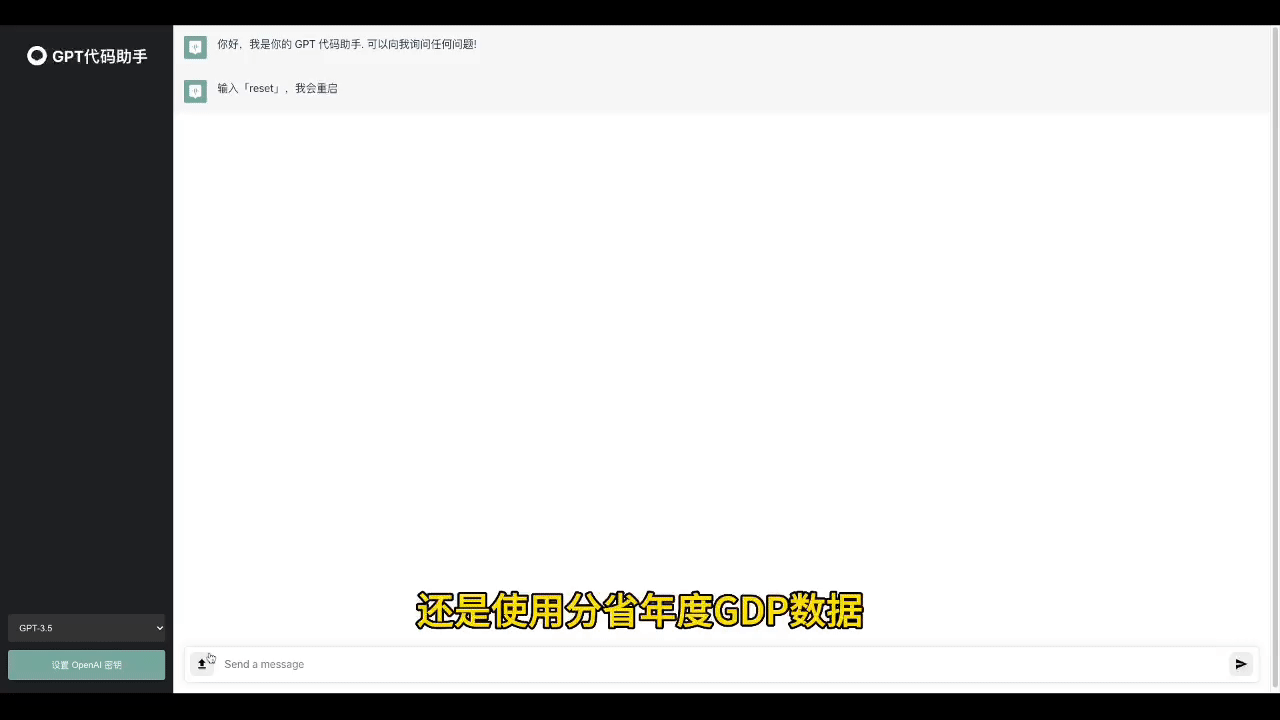The image size is (1280, 720).
Task: Click the bot avatar on the greeting message
Action: pyautogui.click(x=195, y=46)
